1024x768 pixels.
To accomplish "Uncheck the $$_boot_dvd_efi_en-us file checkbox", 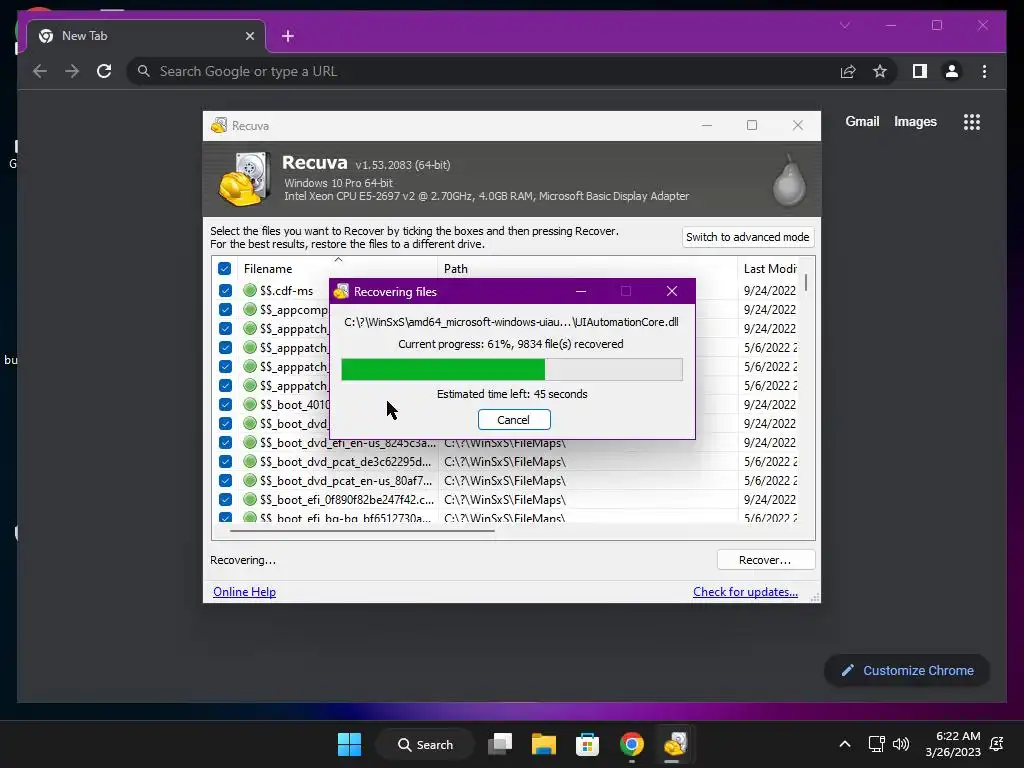I will [x=225, y=442].
